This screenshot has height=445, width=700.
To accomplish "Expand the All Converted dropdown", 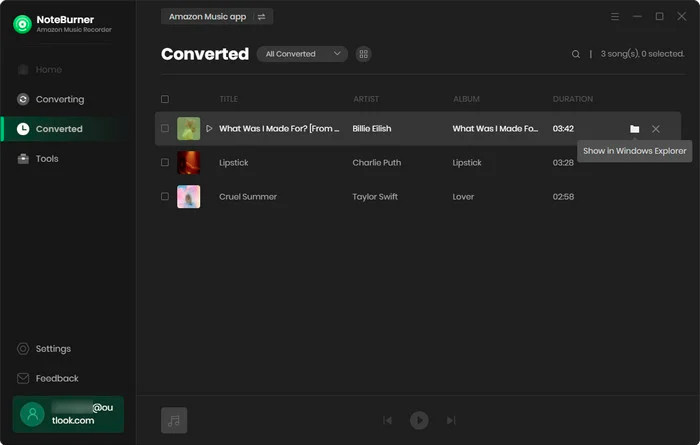I will (x=302, y=54).
